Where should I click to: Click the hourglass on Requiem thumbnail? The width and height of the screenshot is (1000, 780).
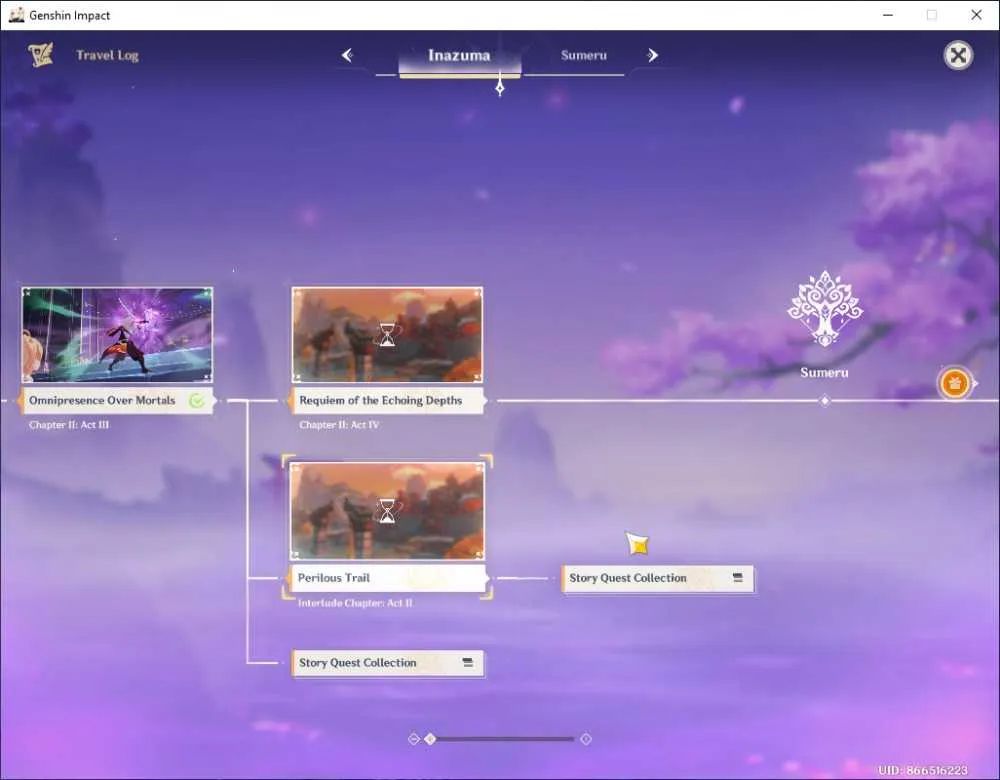pyautogui.click(x=387, y=334)
